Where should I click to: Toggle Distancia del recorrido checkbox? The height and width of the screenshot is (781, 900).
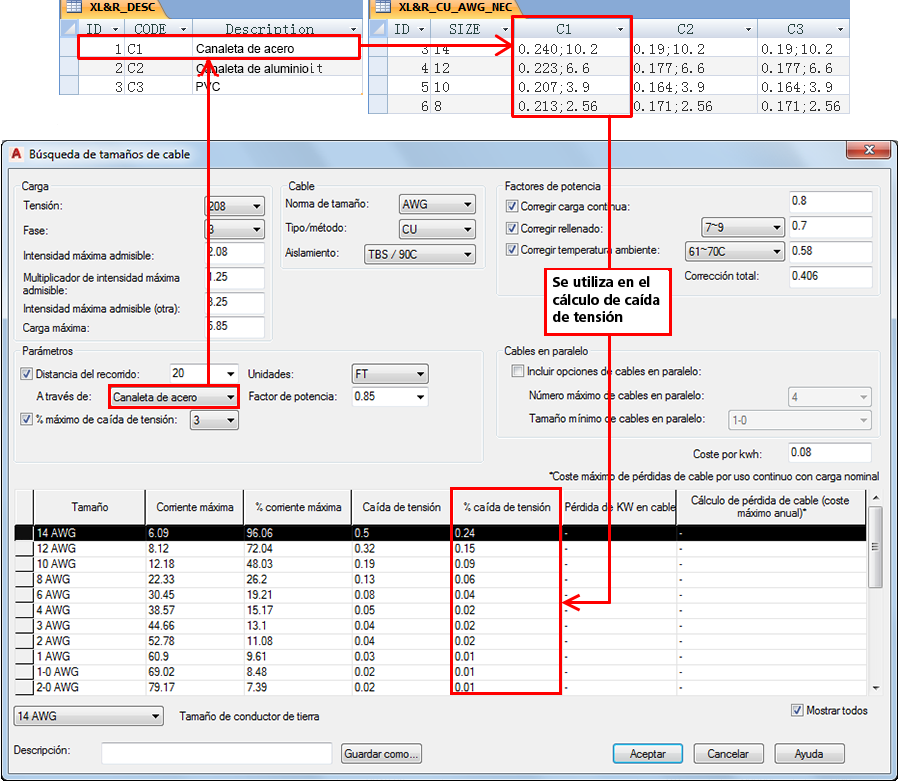point(26,374)
